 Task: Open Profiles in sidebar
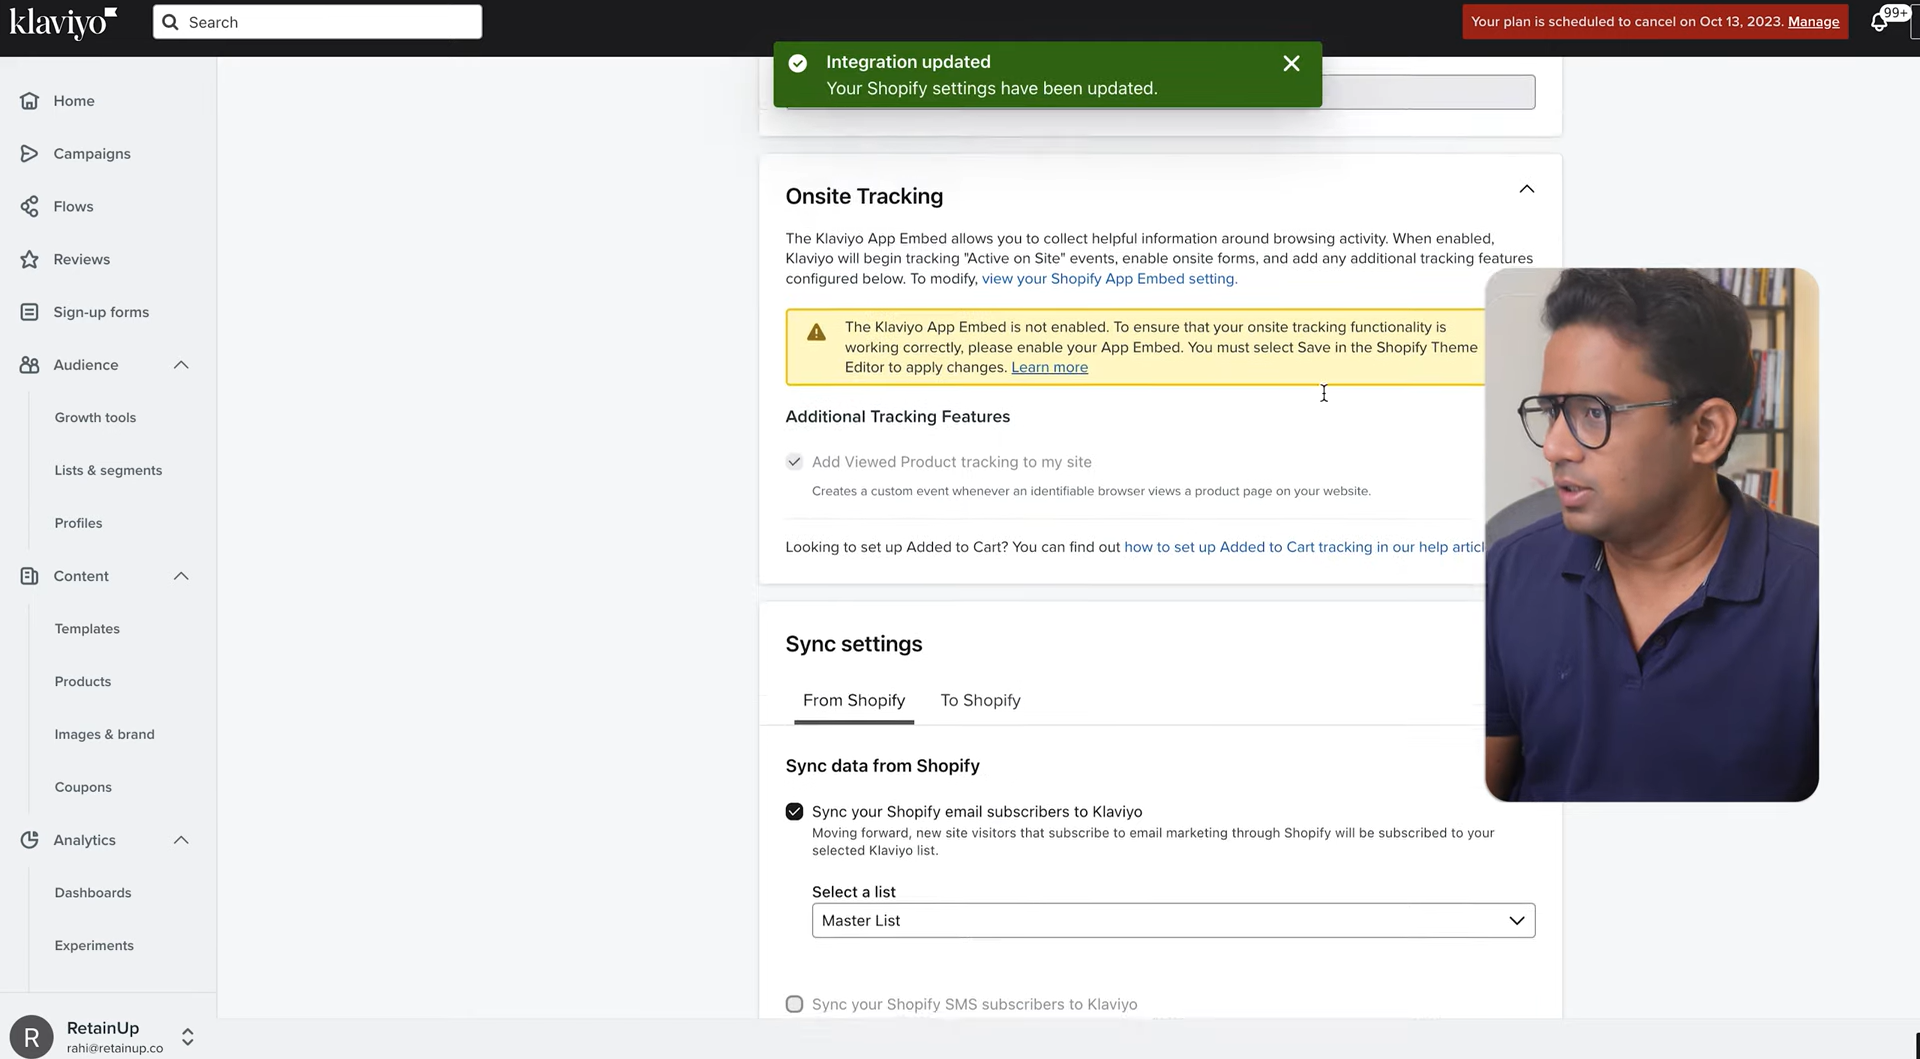pos(78,523)
